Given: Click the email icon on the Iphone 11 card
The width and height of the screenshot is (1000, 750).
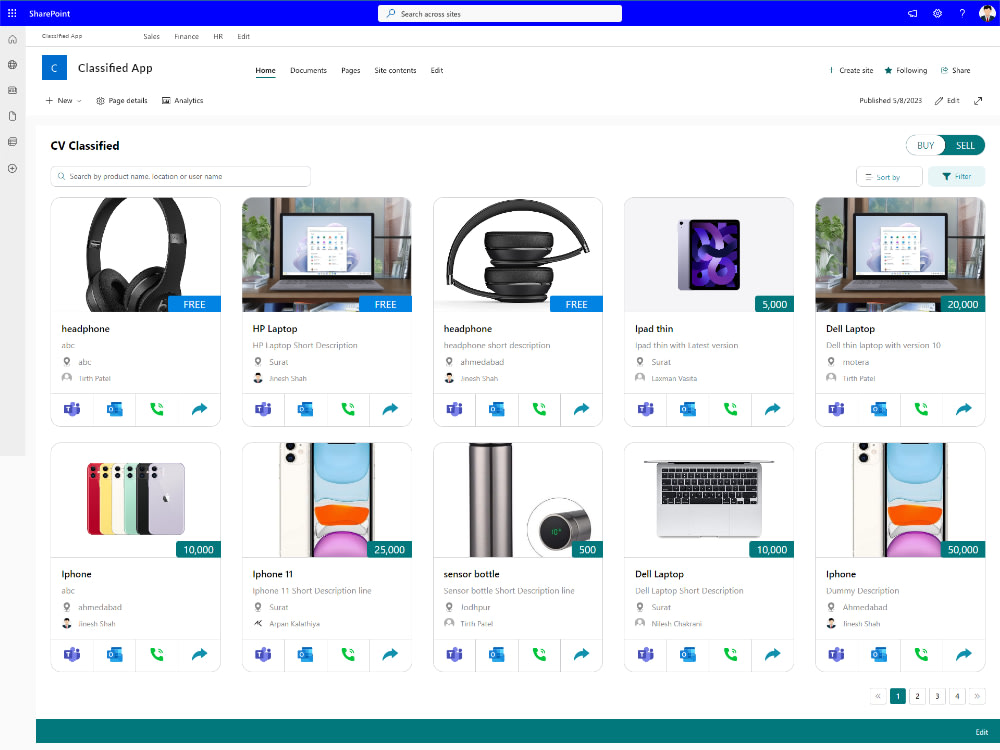Looking at the screenshot, I should 306,655.
